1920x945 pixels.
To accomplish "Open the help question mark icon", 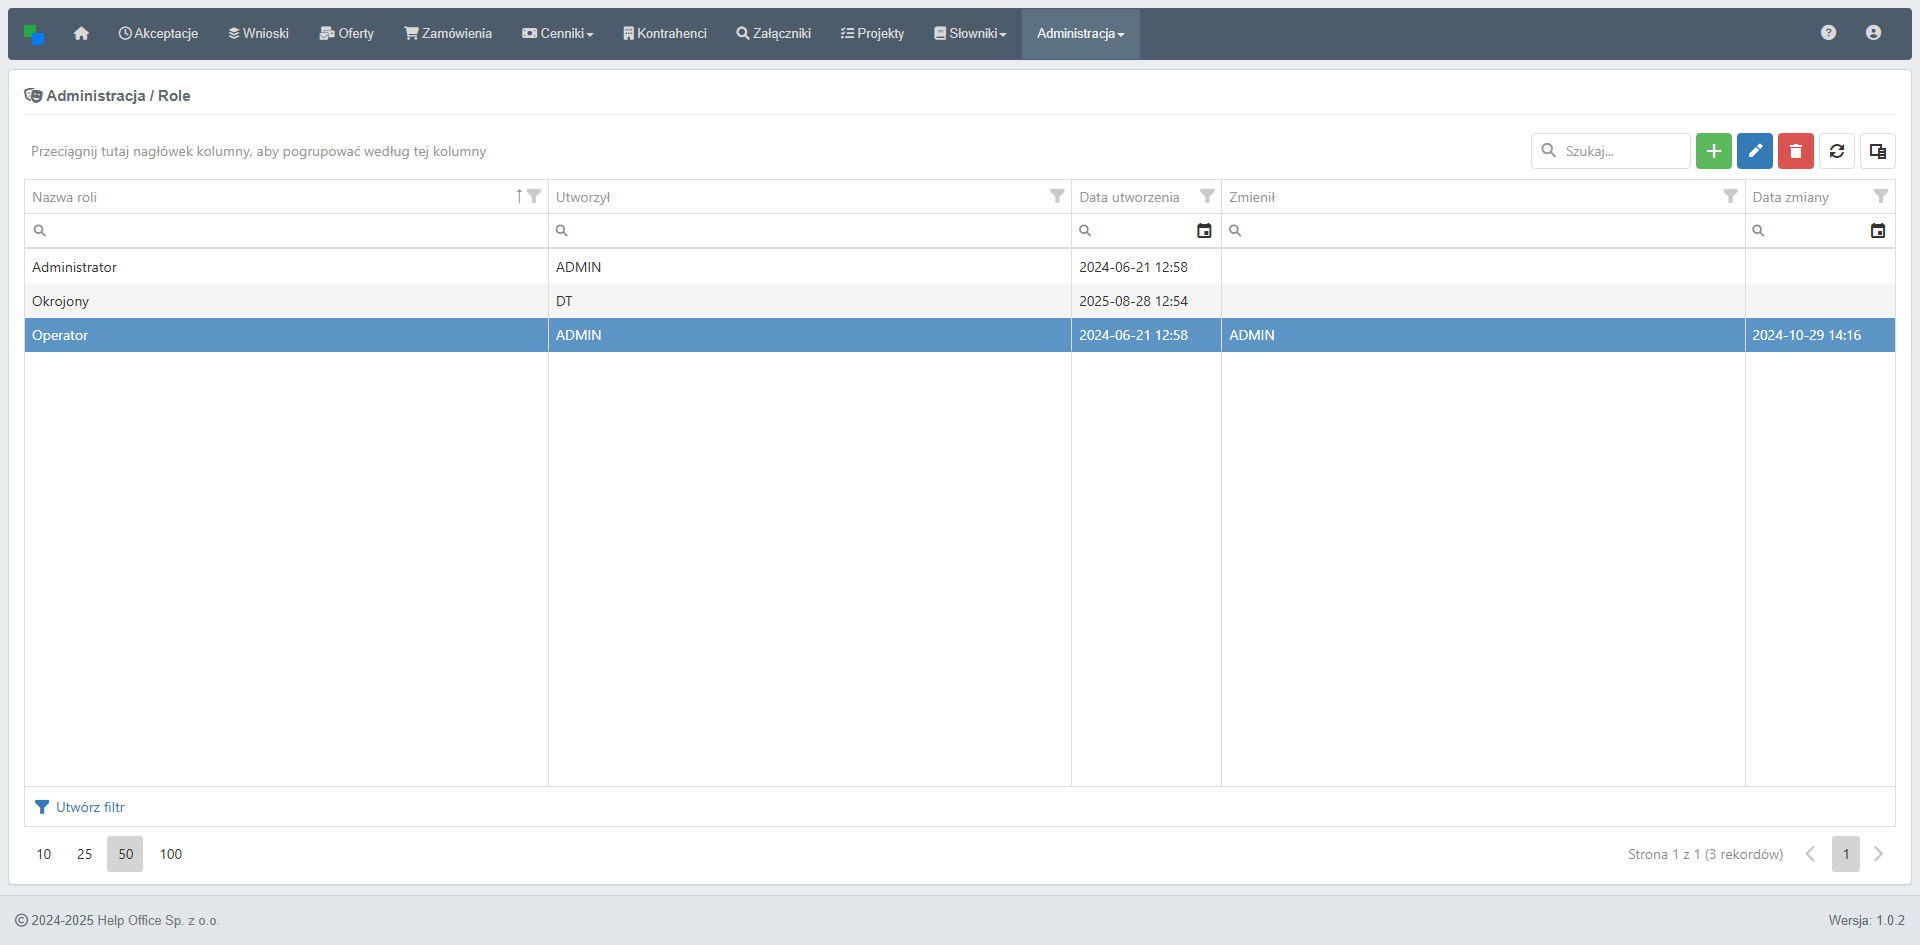I will 1828,33.
